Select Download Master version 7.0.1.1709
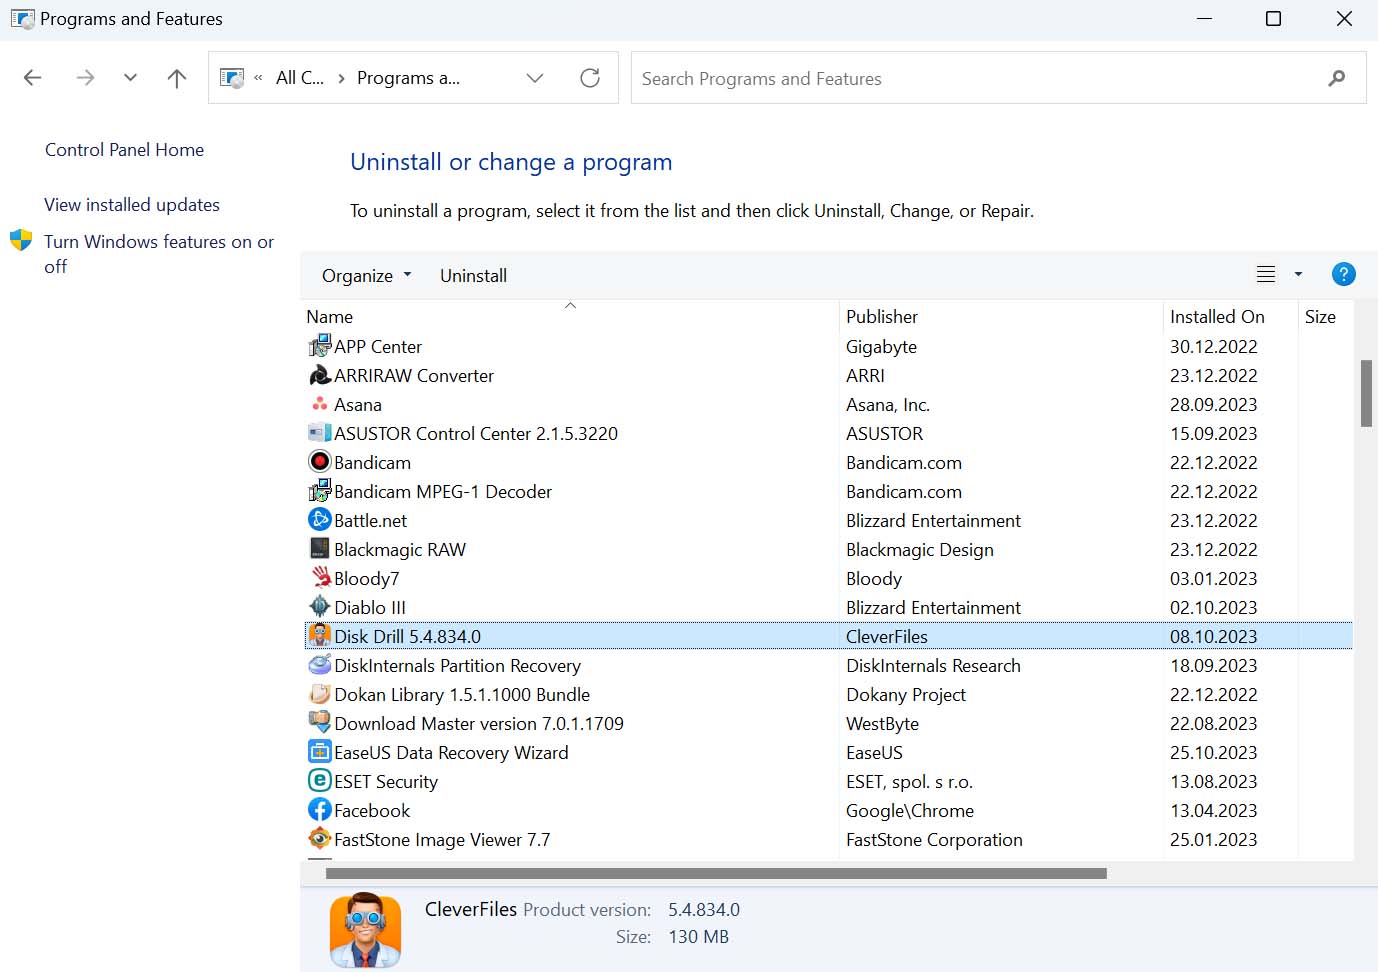1378x972 pixels. click(x=478, y=724)
